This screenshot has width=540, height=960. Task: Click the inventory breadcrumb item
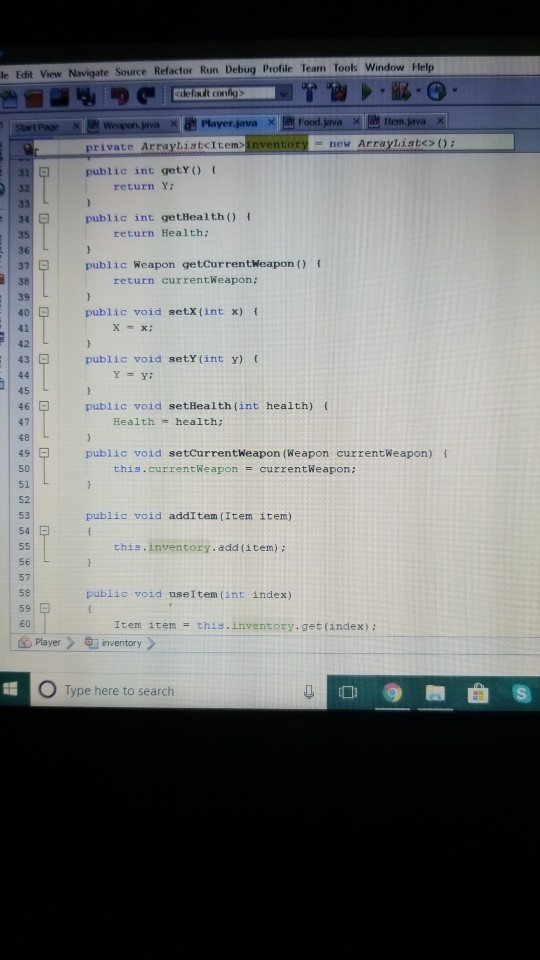click(113, 643)
